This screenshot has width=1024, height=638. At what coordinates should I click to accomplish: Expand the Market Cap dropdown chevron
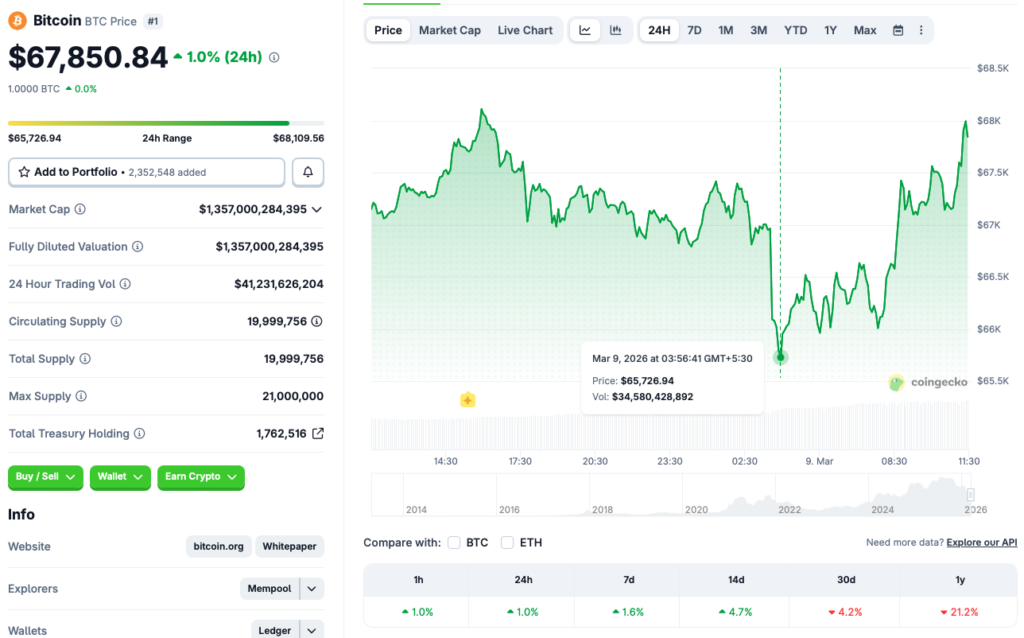[317, 209]
